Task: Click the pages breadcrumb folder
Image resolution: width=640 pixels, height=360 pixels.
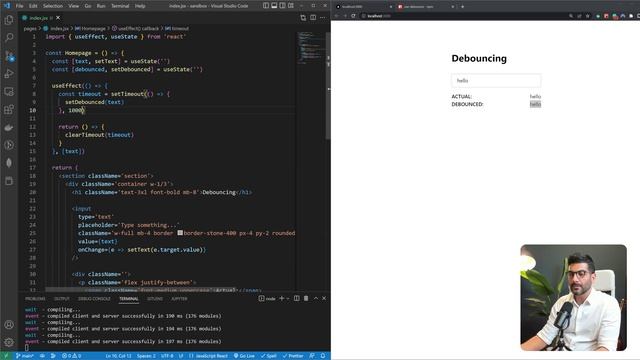Action: pos(30,29)
